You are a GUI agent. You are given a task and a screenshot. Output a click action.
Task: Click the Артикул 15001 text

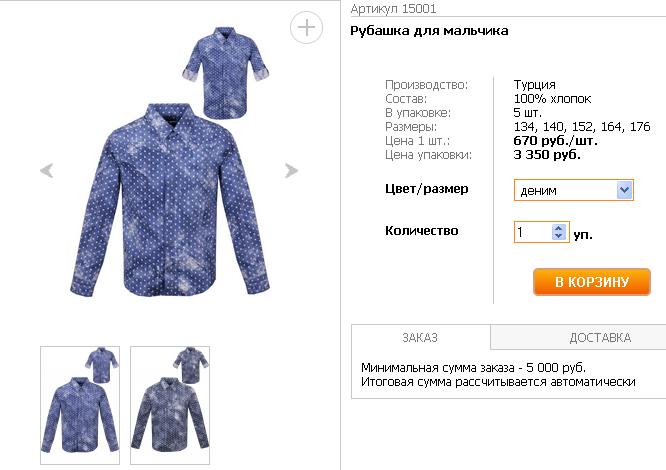393,9
